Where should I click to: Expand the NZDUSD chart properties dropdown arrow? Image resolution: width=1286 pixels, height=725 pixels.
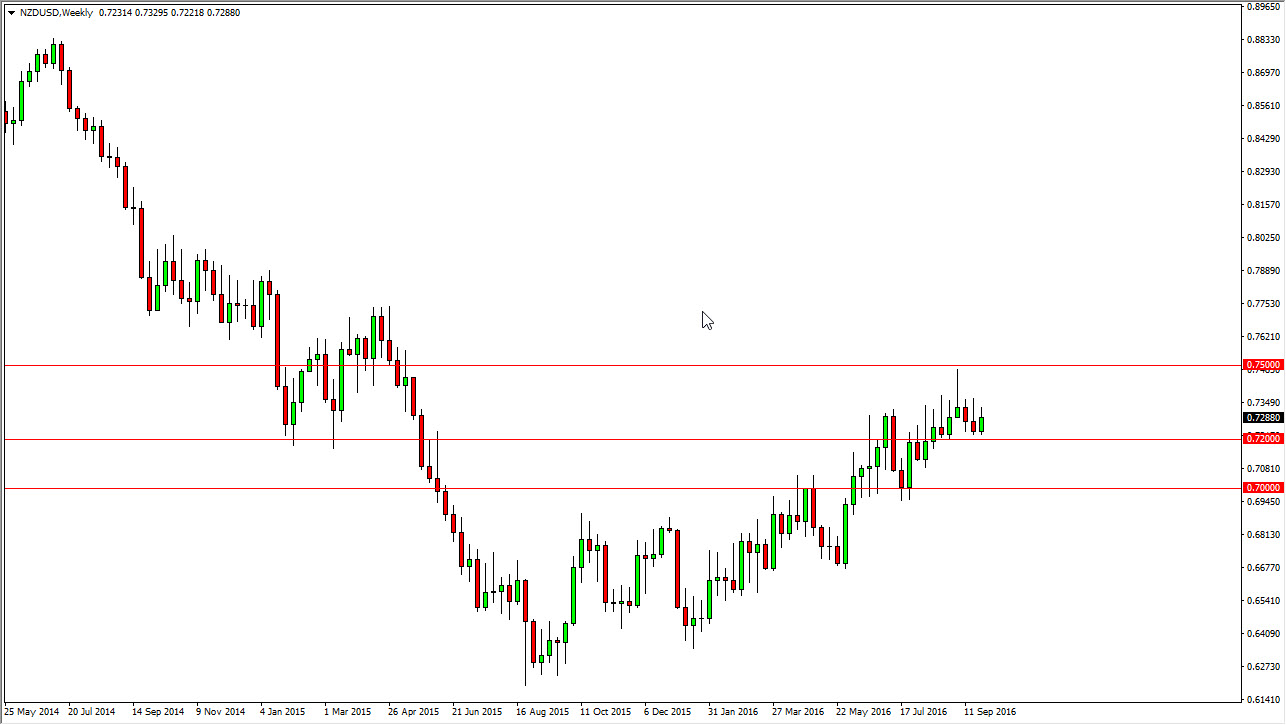[9, 12]
